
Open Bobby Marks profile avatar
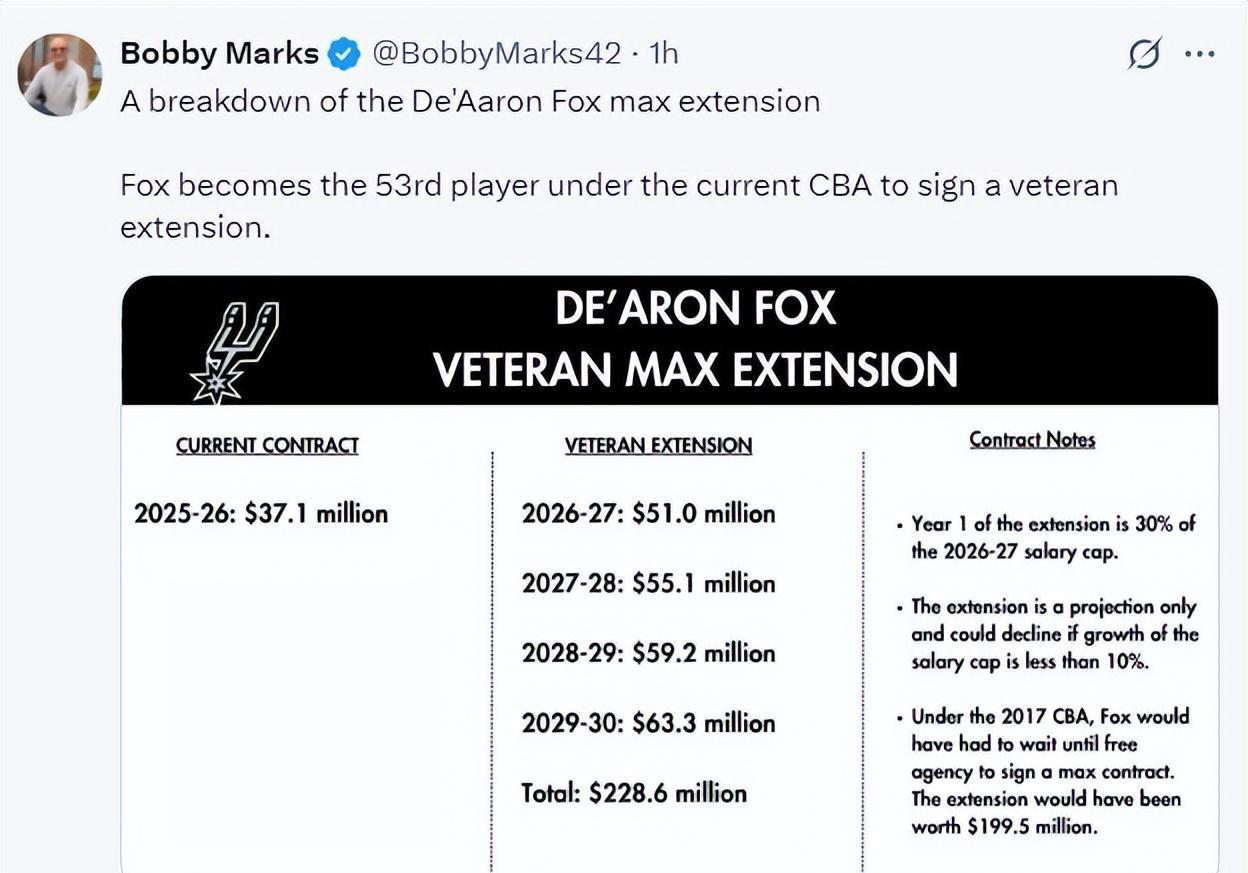60,75
